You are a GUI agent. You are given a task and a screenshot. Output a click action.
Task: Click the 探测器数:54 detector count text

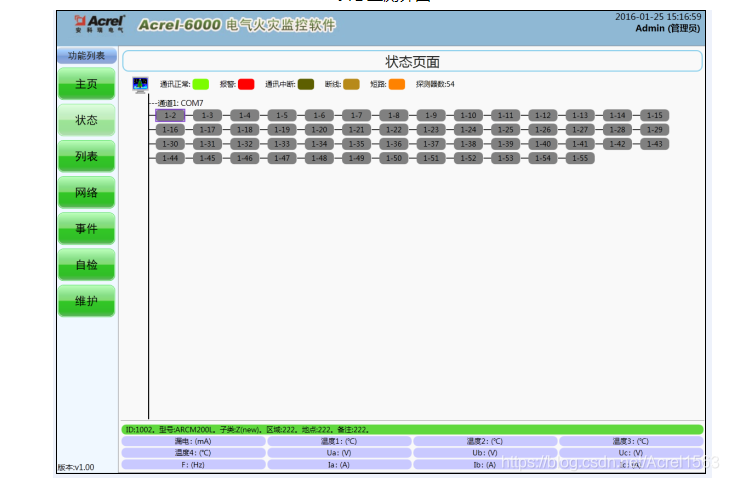tap(435, 84)
